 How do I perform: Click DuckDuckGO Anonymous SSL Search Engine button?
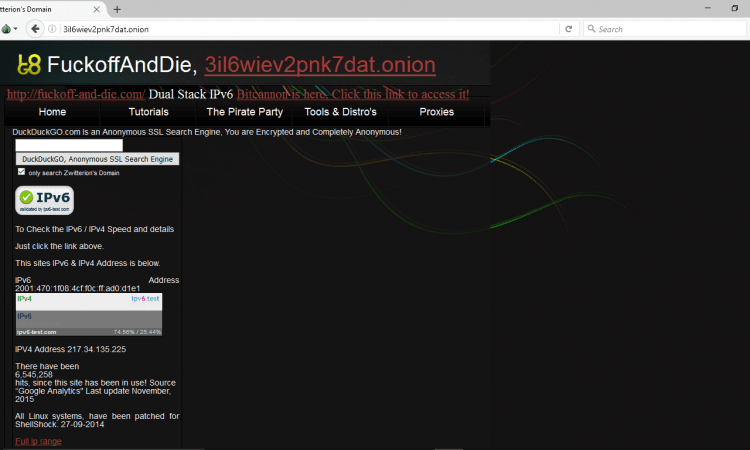click(98, 159)
